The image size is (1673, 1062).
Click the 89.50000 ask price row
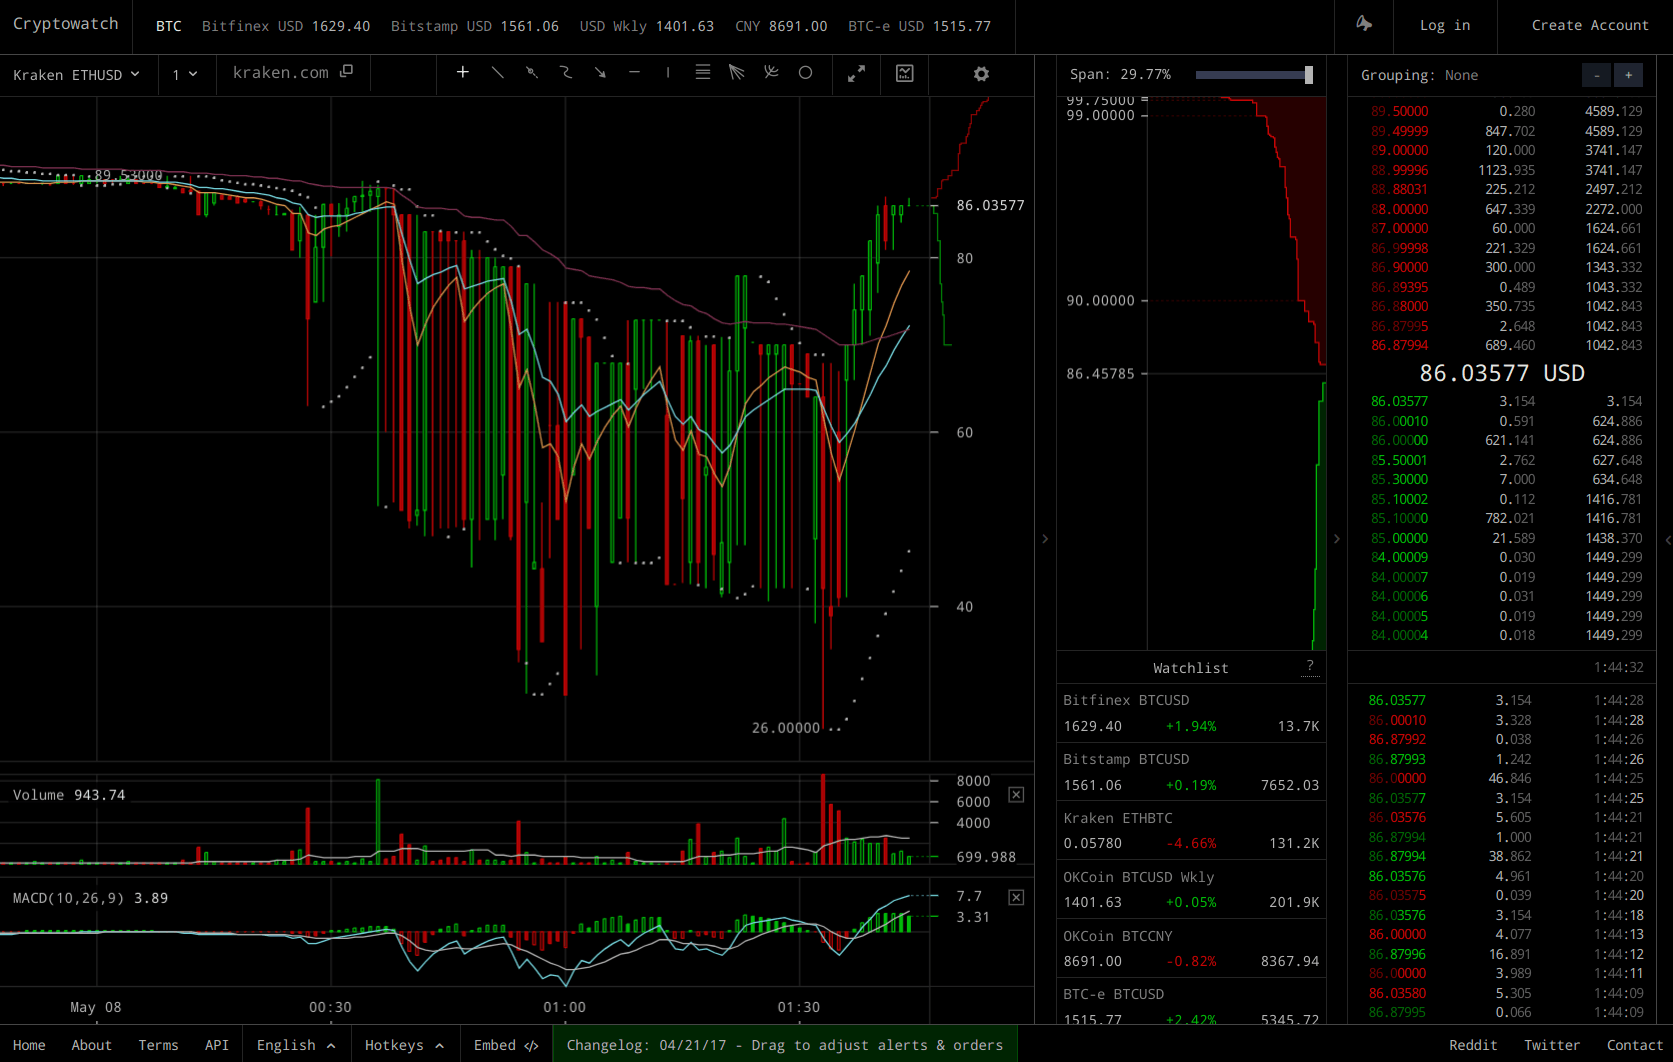pyautogui.click(x=1505, y=111)
